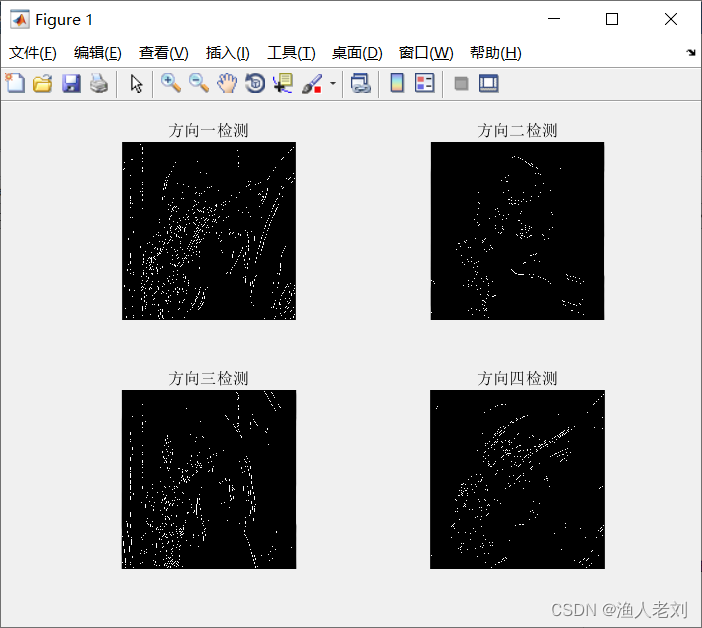702x628 pixels.
Task: Click the 方向二检测 edge image
Action: point(517,231)
